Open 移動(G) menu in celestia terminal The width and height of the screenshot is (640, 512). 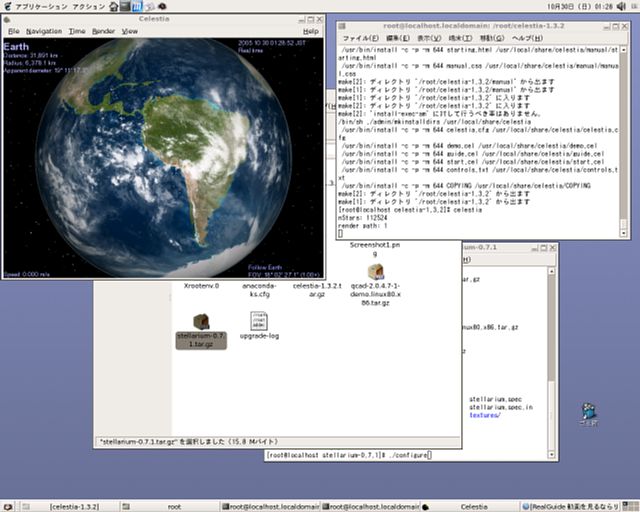(x=491, y=38)
